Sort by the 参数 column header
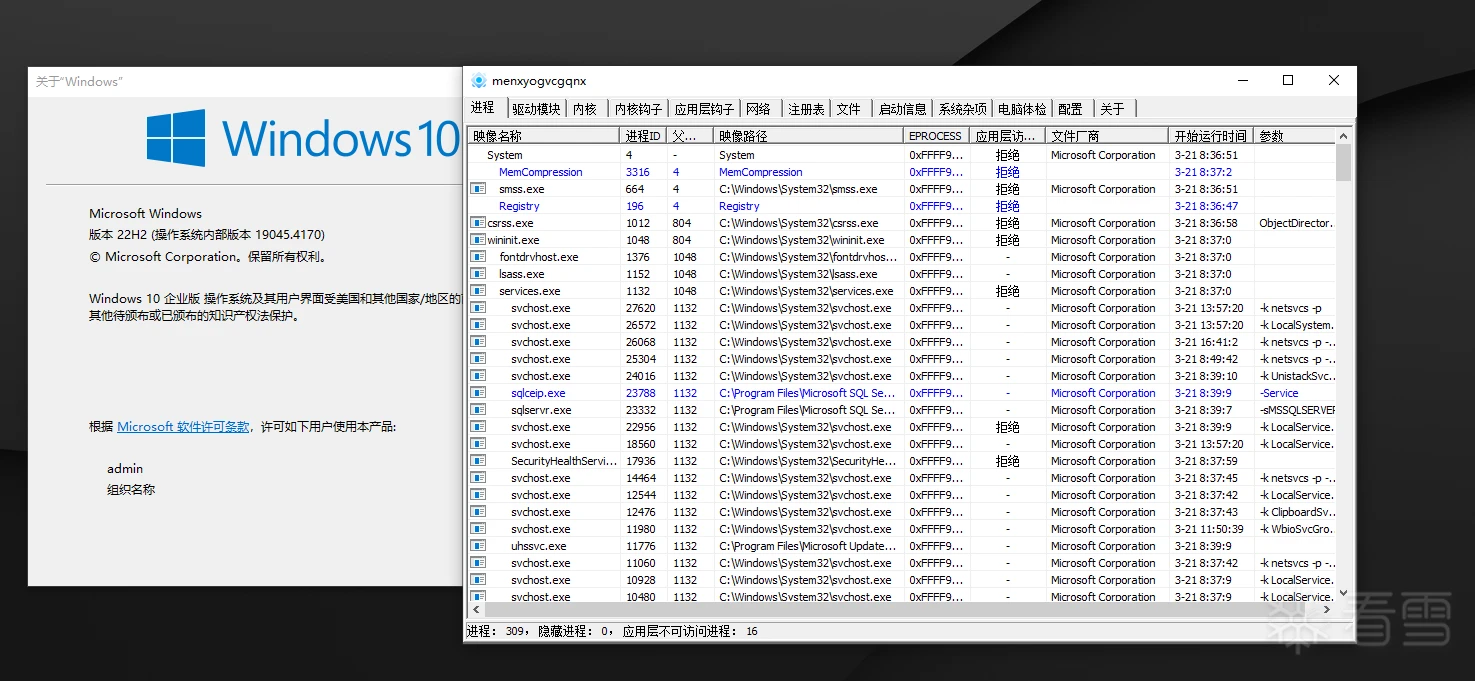 click(1295, 136)
